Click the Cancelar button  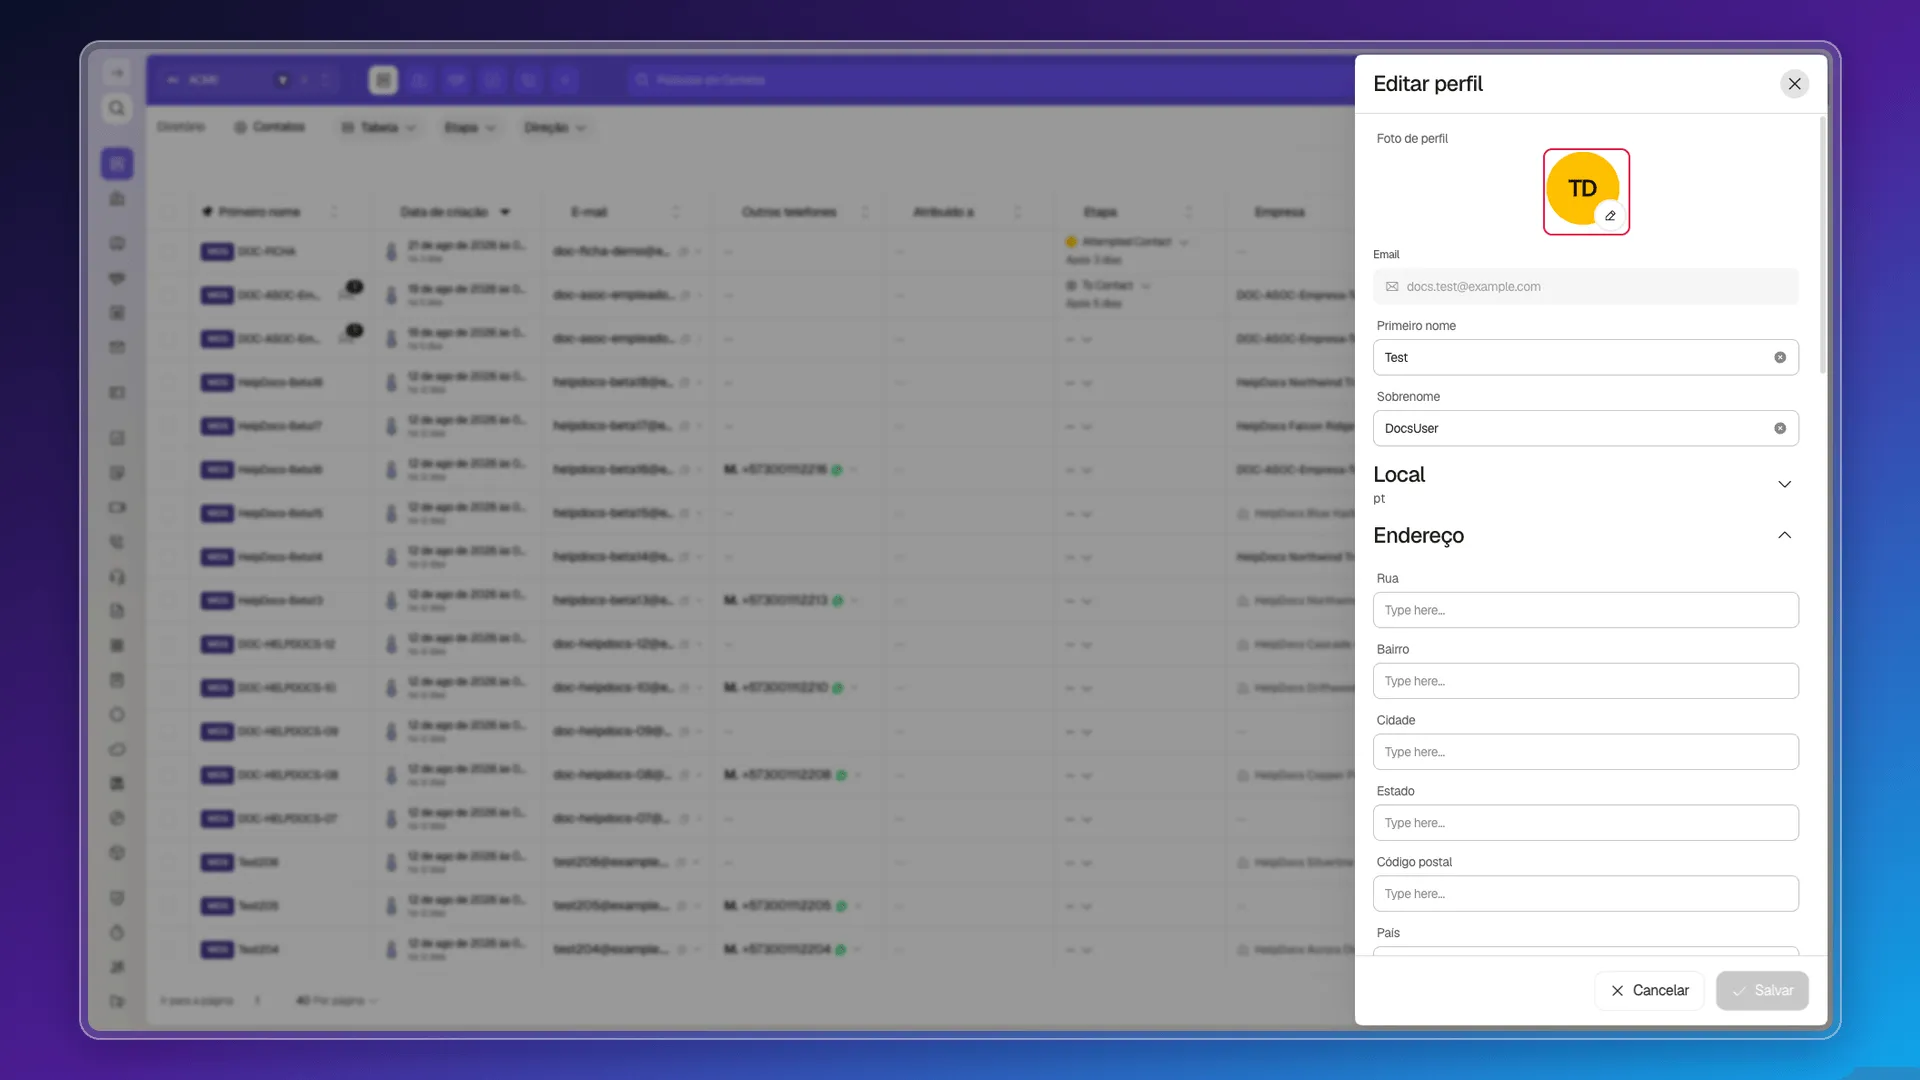tap(1649, 990)
